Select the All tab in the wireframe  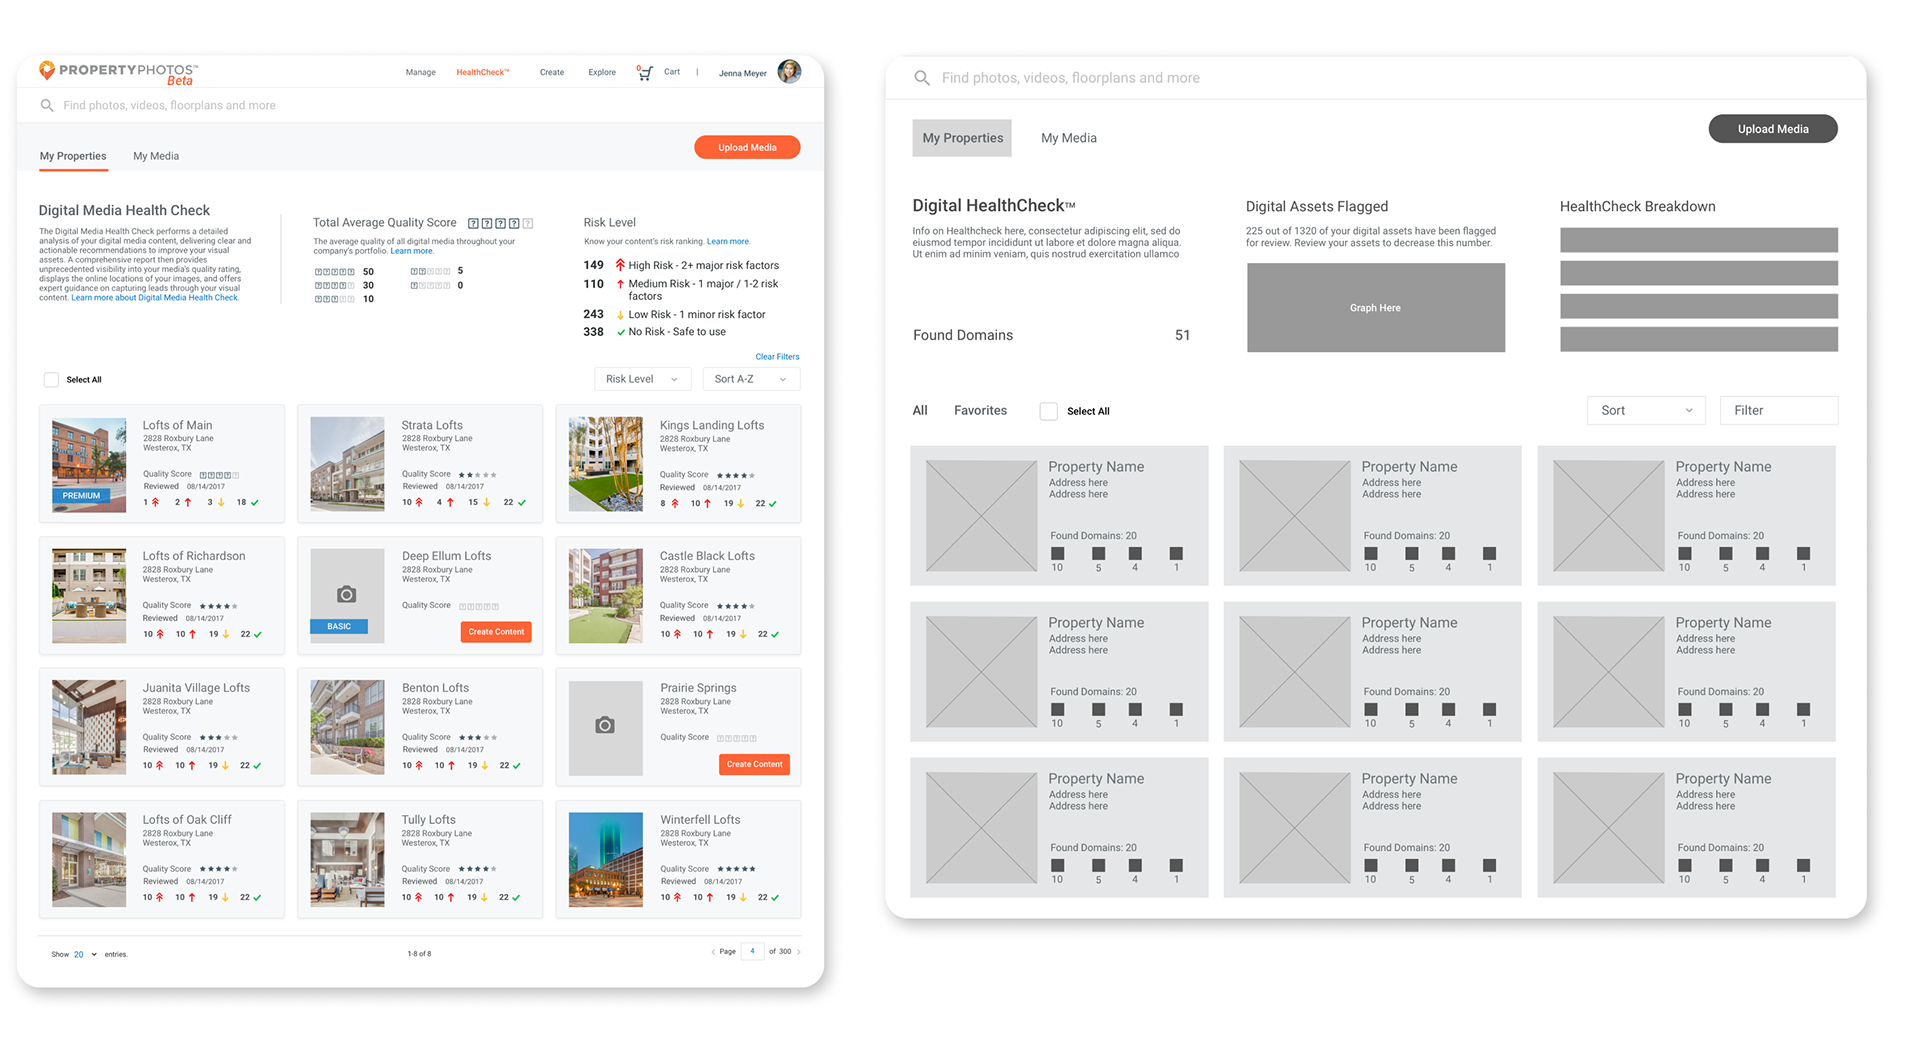pyautogui.click(x=920, y=410)
